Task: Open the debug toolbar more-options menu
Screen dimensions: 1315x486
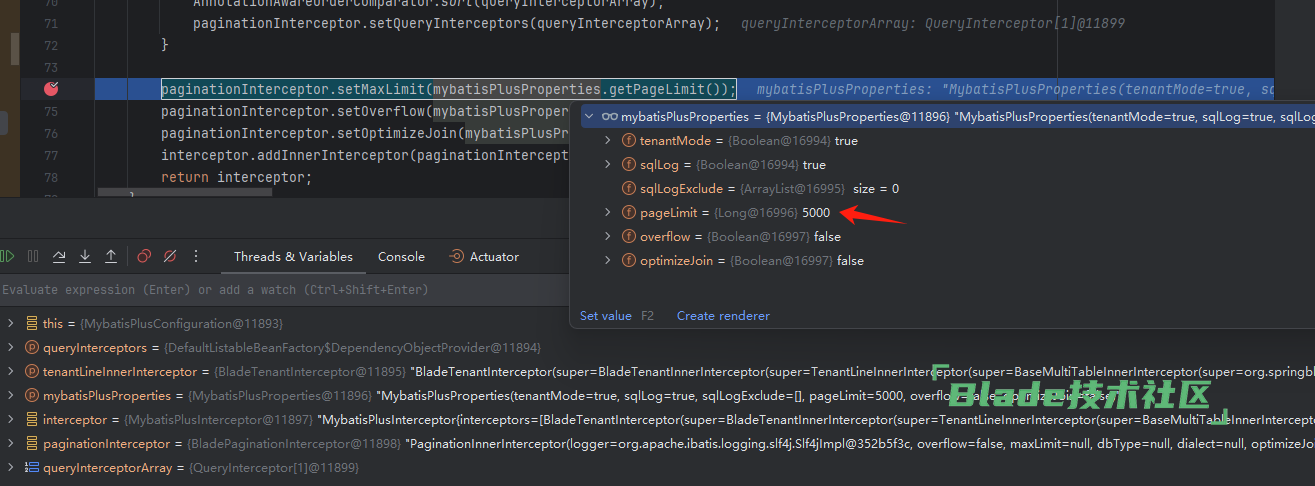Action: click(196, 257)
